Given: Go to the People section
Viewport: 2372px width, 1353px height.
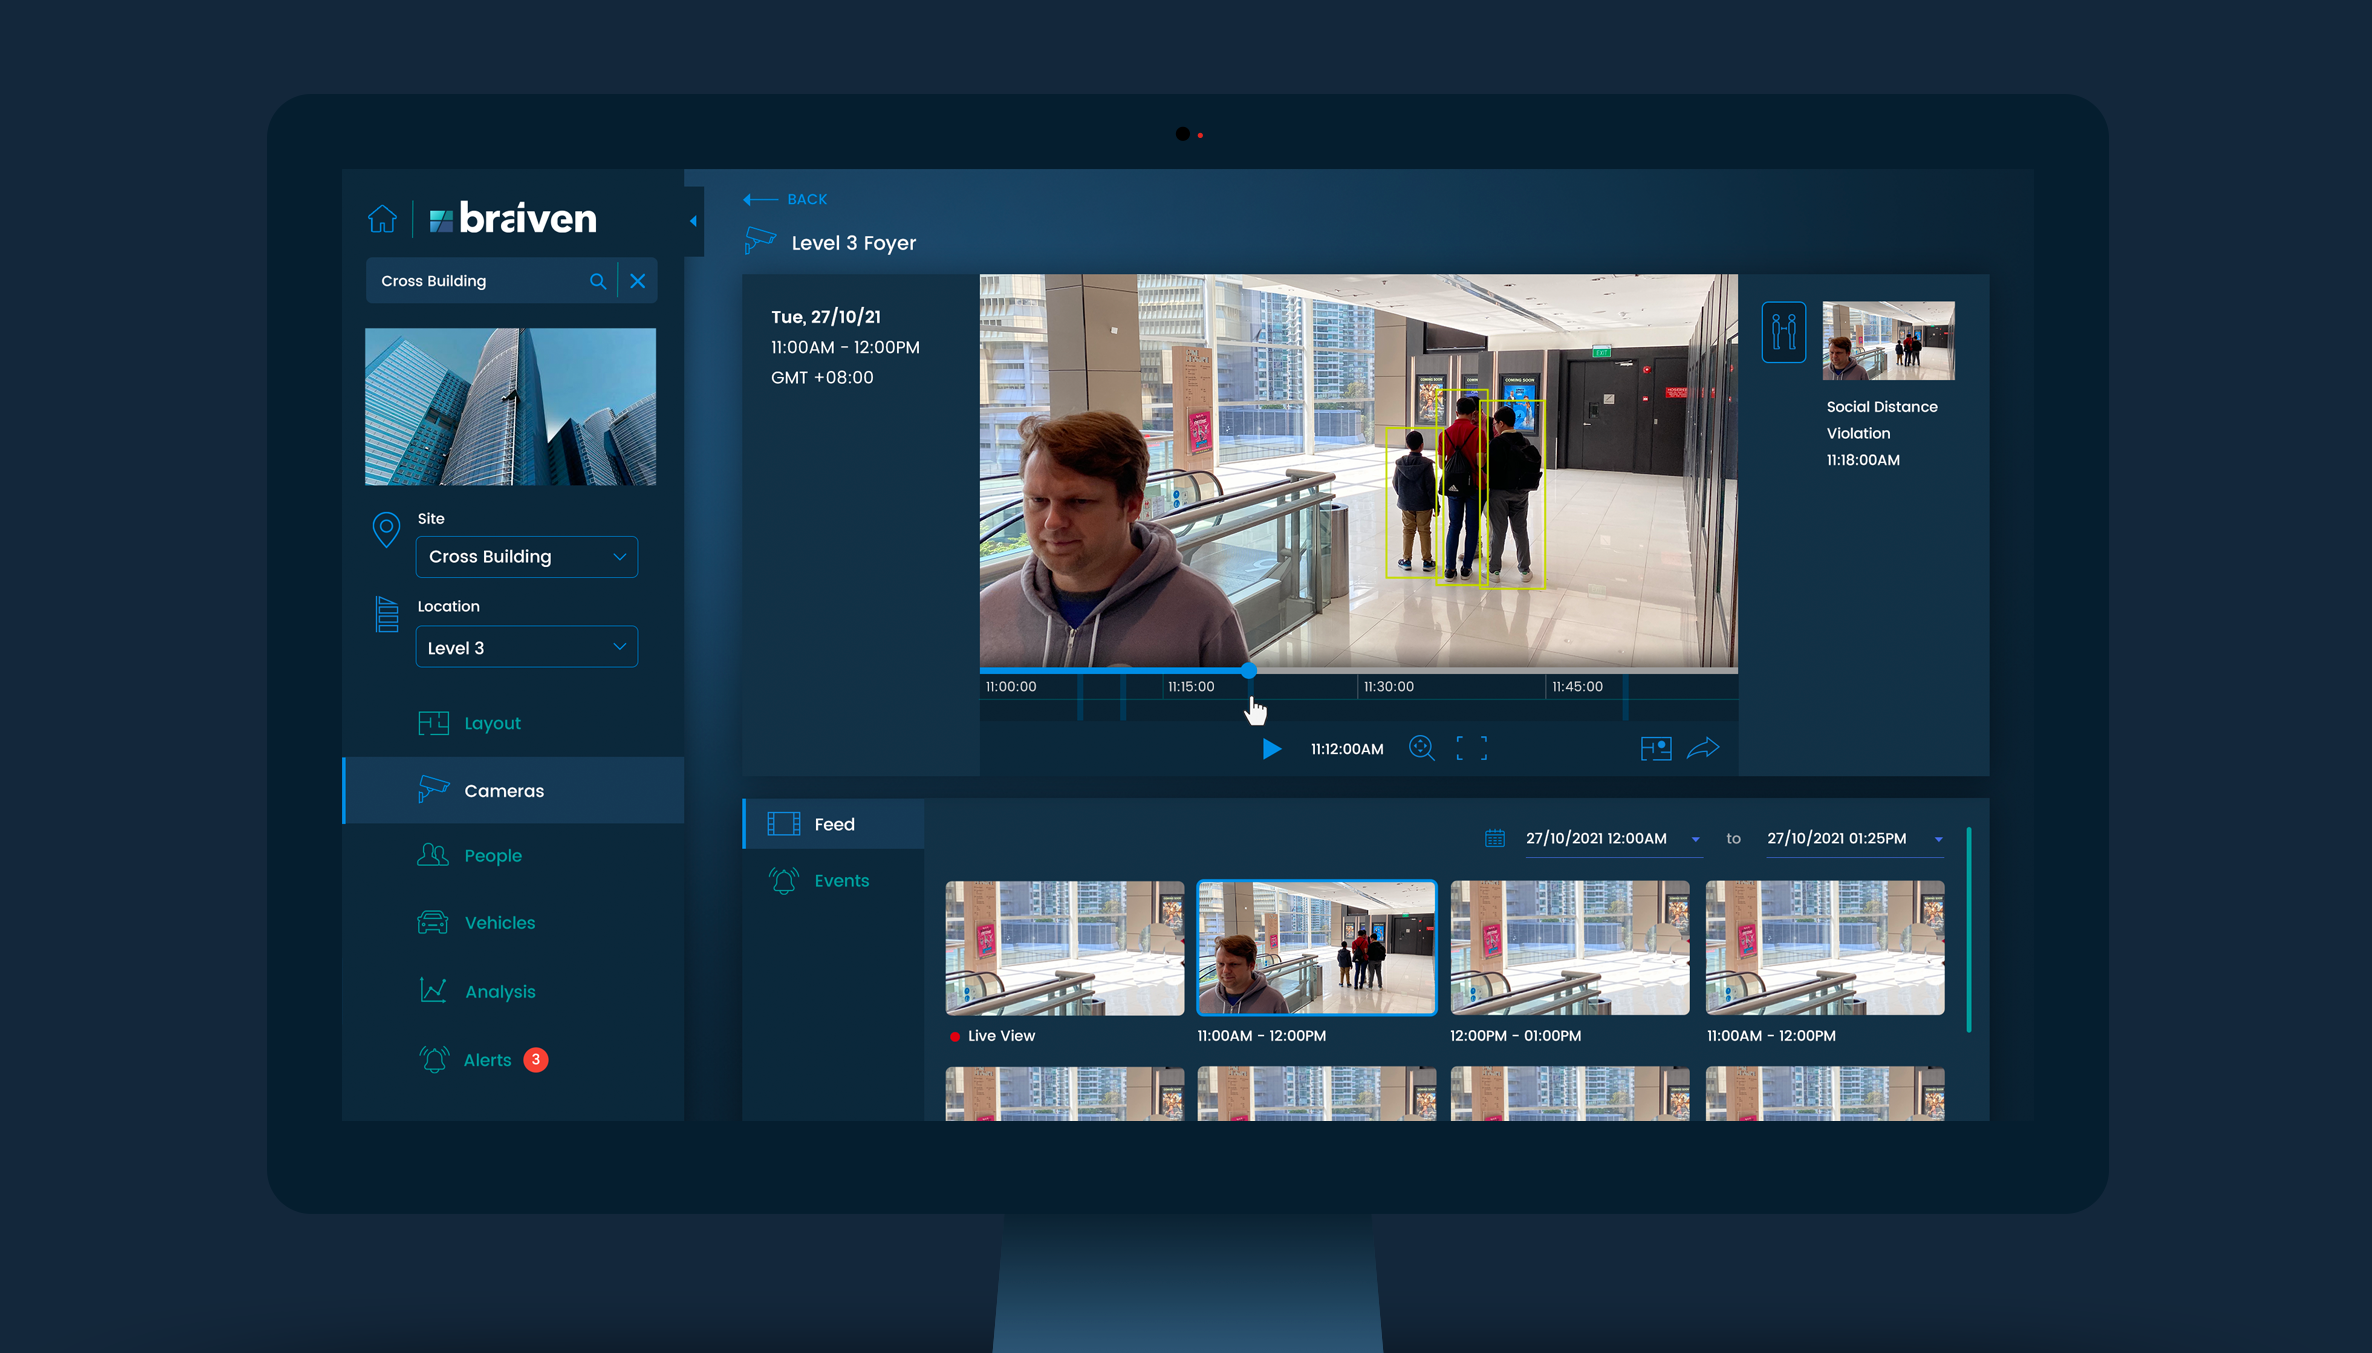Looking at the screenshot, I should pyautogui.click(x=493, y=856).
